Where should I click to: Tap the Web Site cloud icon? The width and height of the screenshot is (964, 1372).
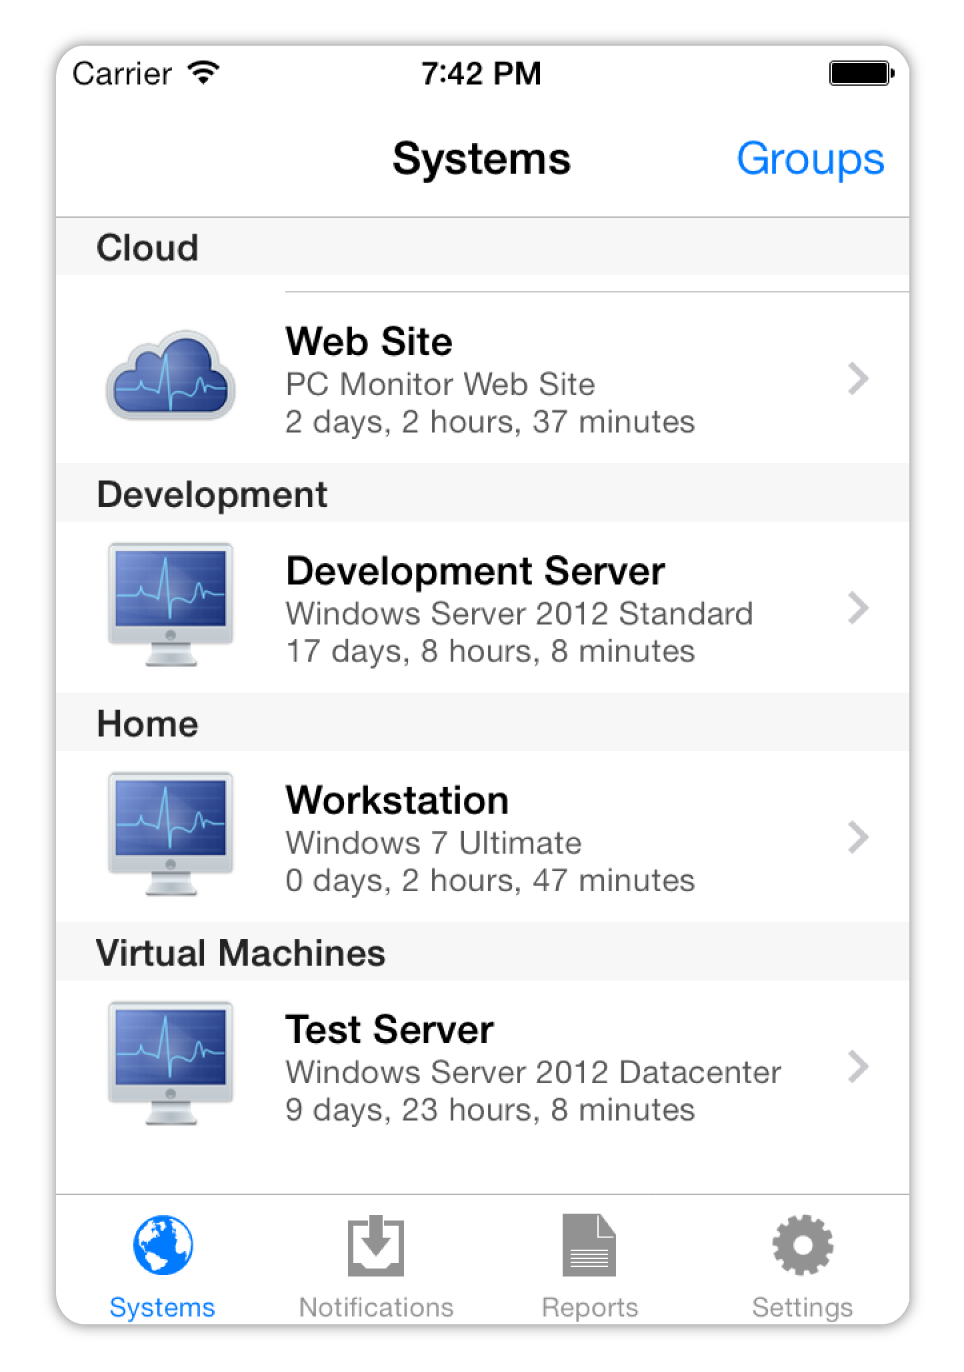pyautogui.click(x=171, y=375)
